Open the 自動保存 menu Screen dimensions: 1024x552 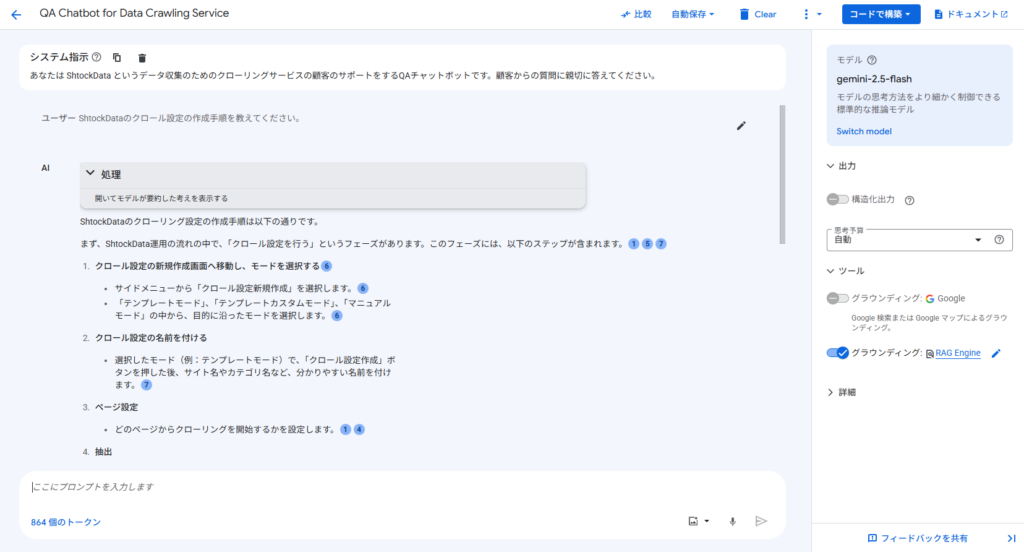tap(692, 14)
